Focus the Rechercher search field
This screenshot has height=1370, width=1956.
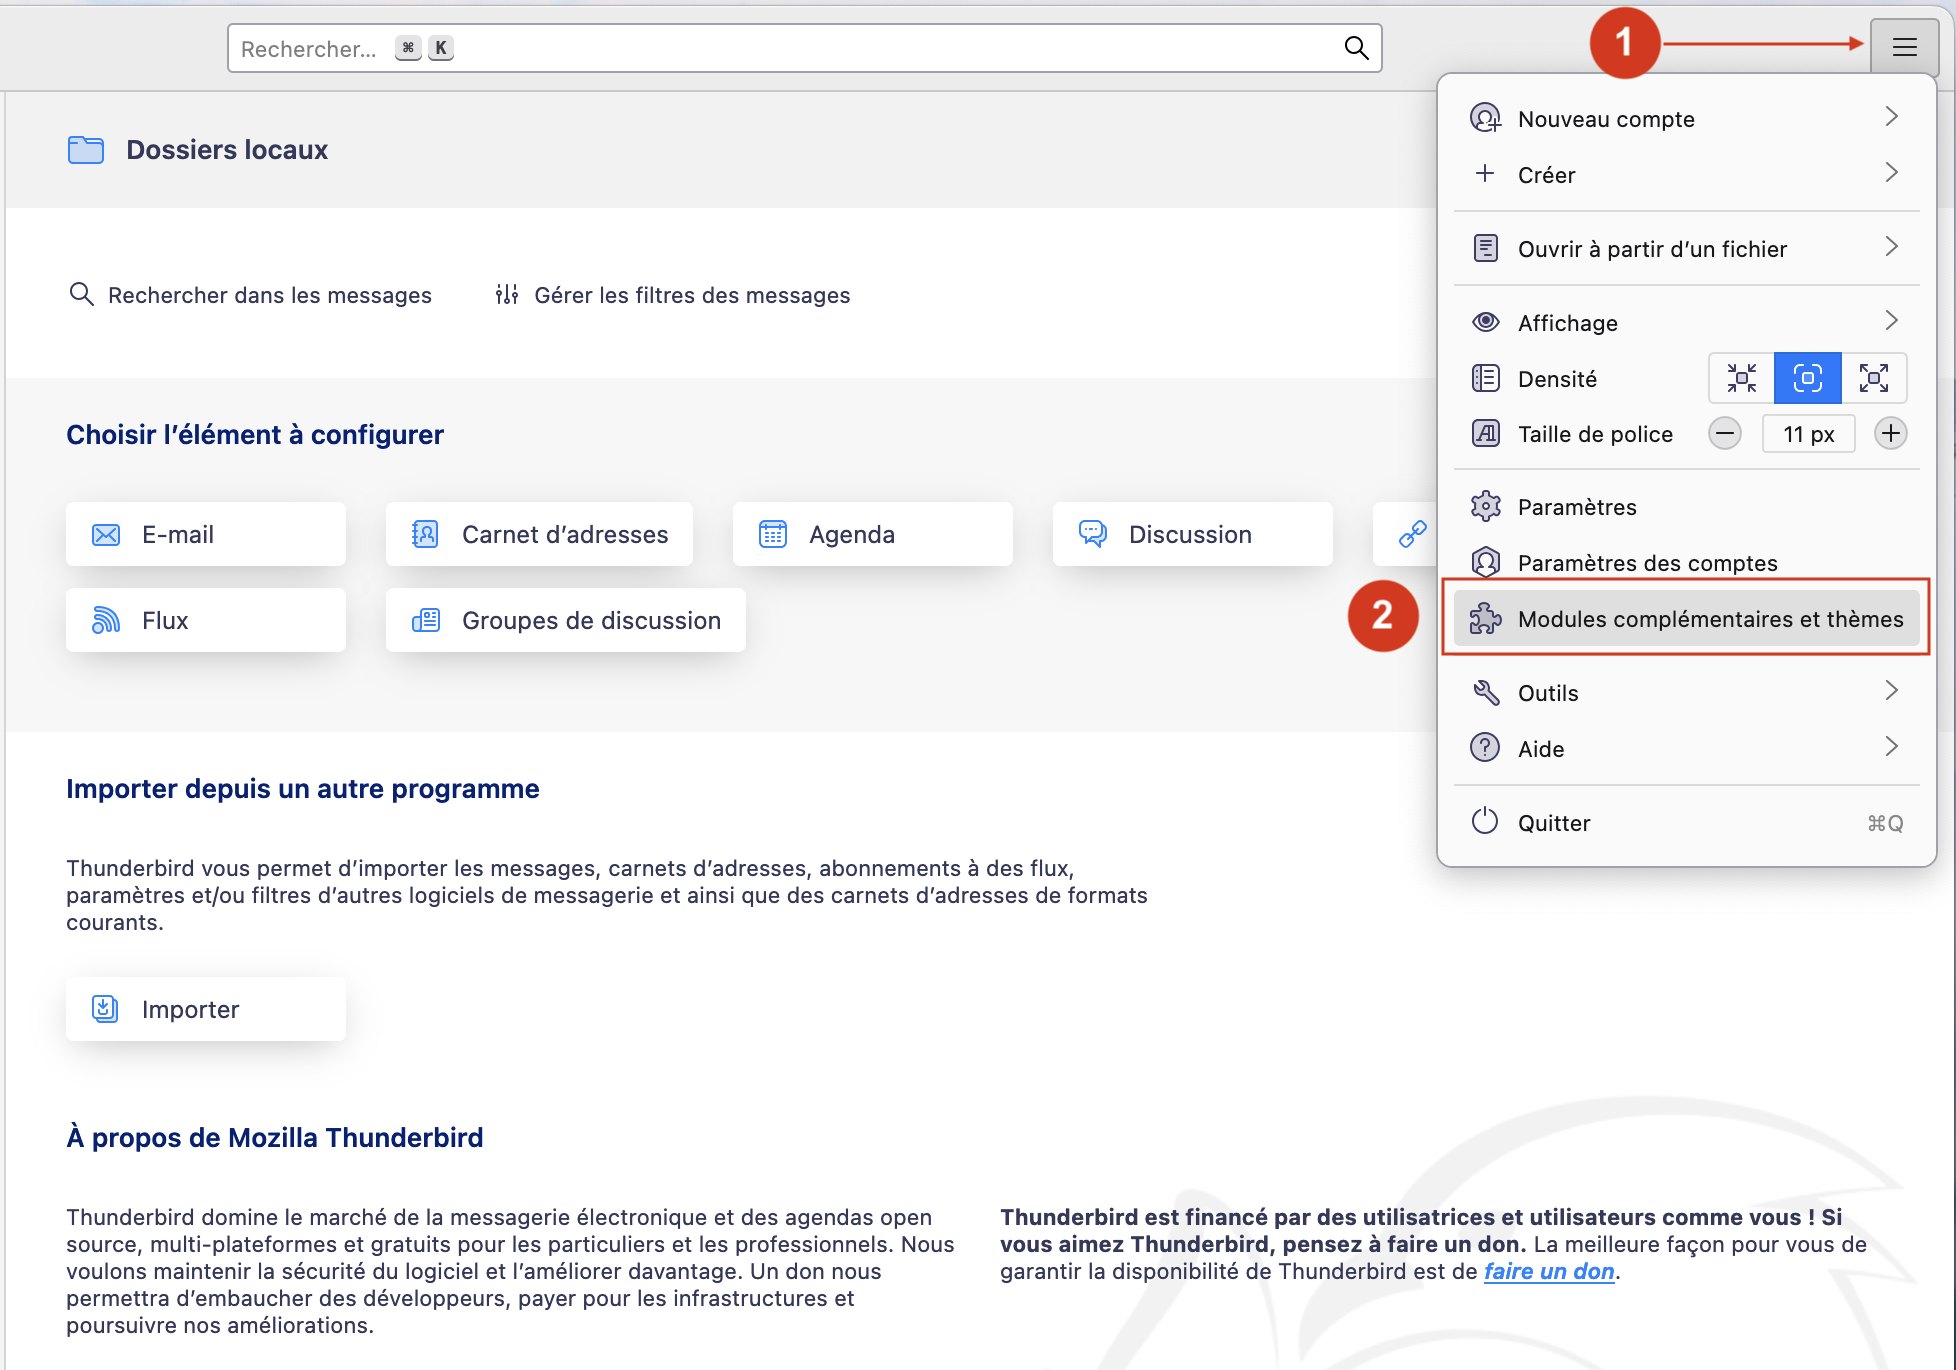[x=805, y=48]
